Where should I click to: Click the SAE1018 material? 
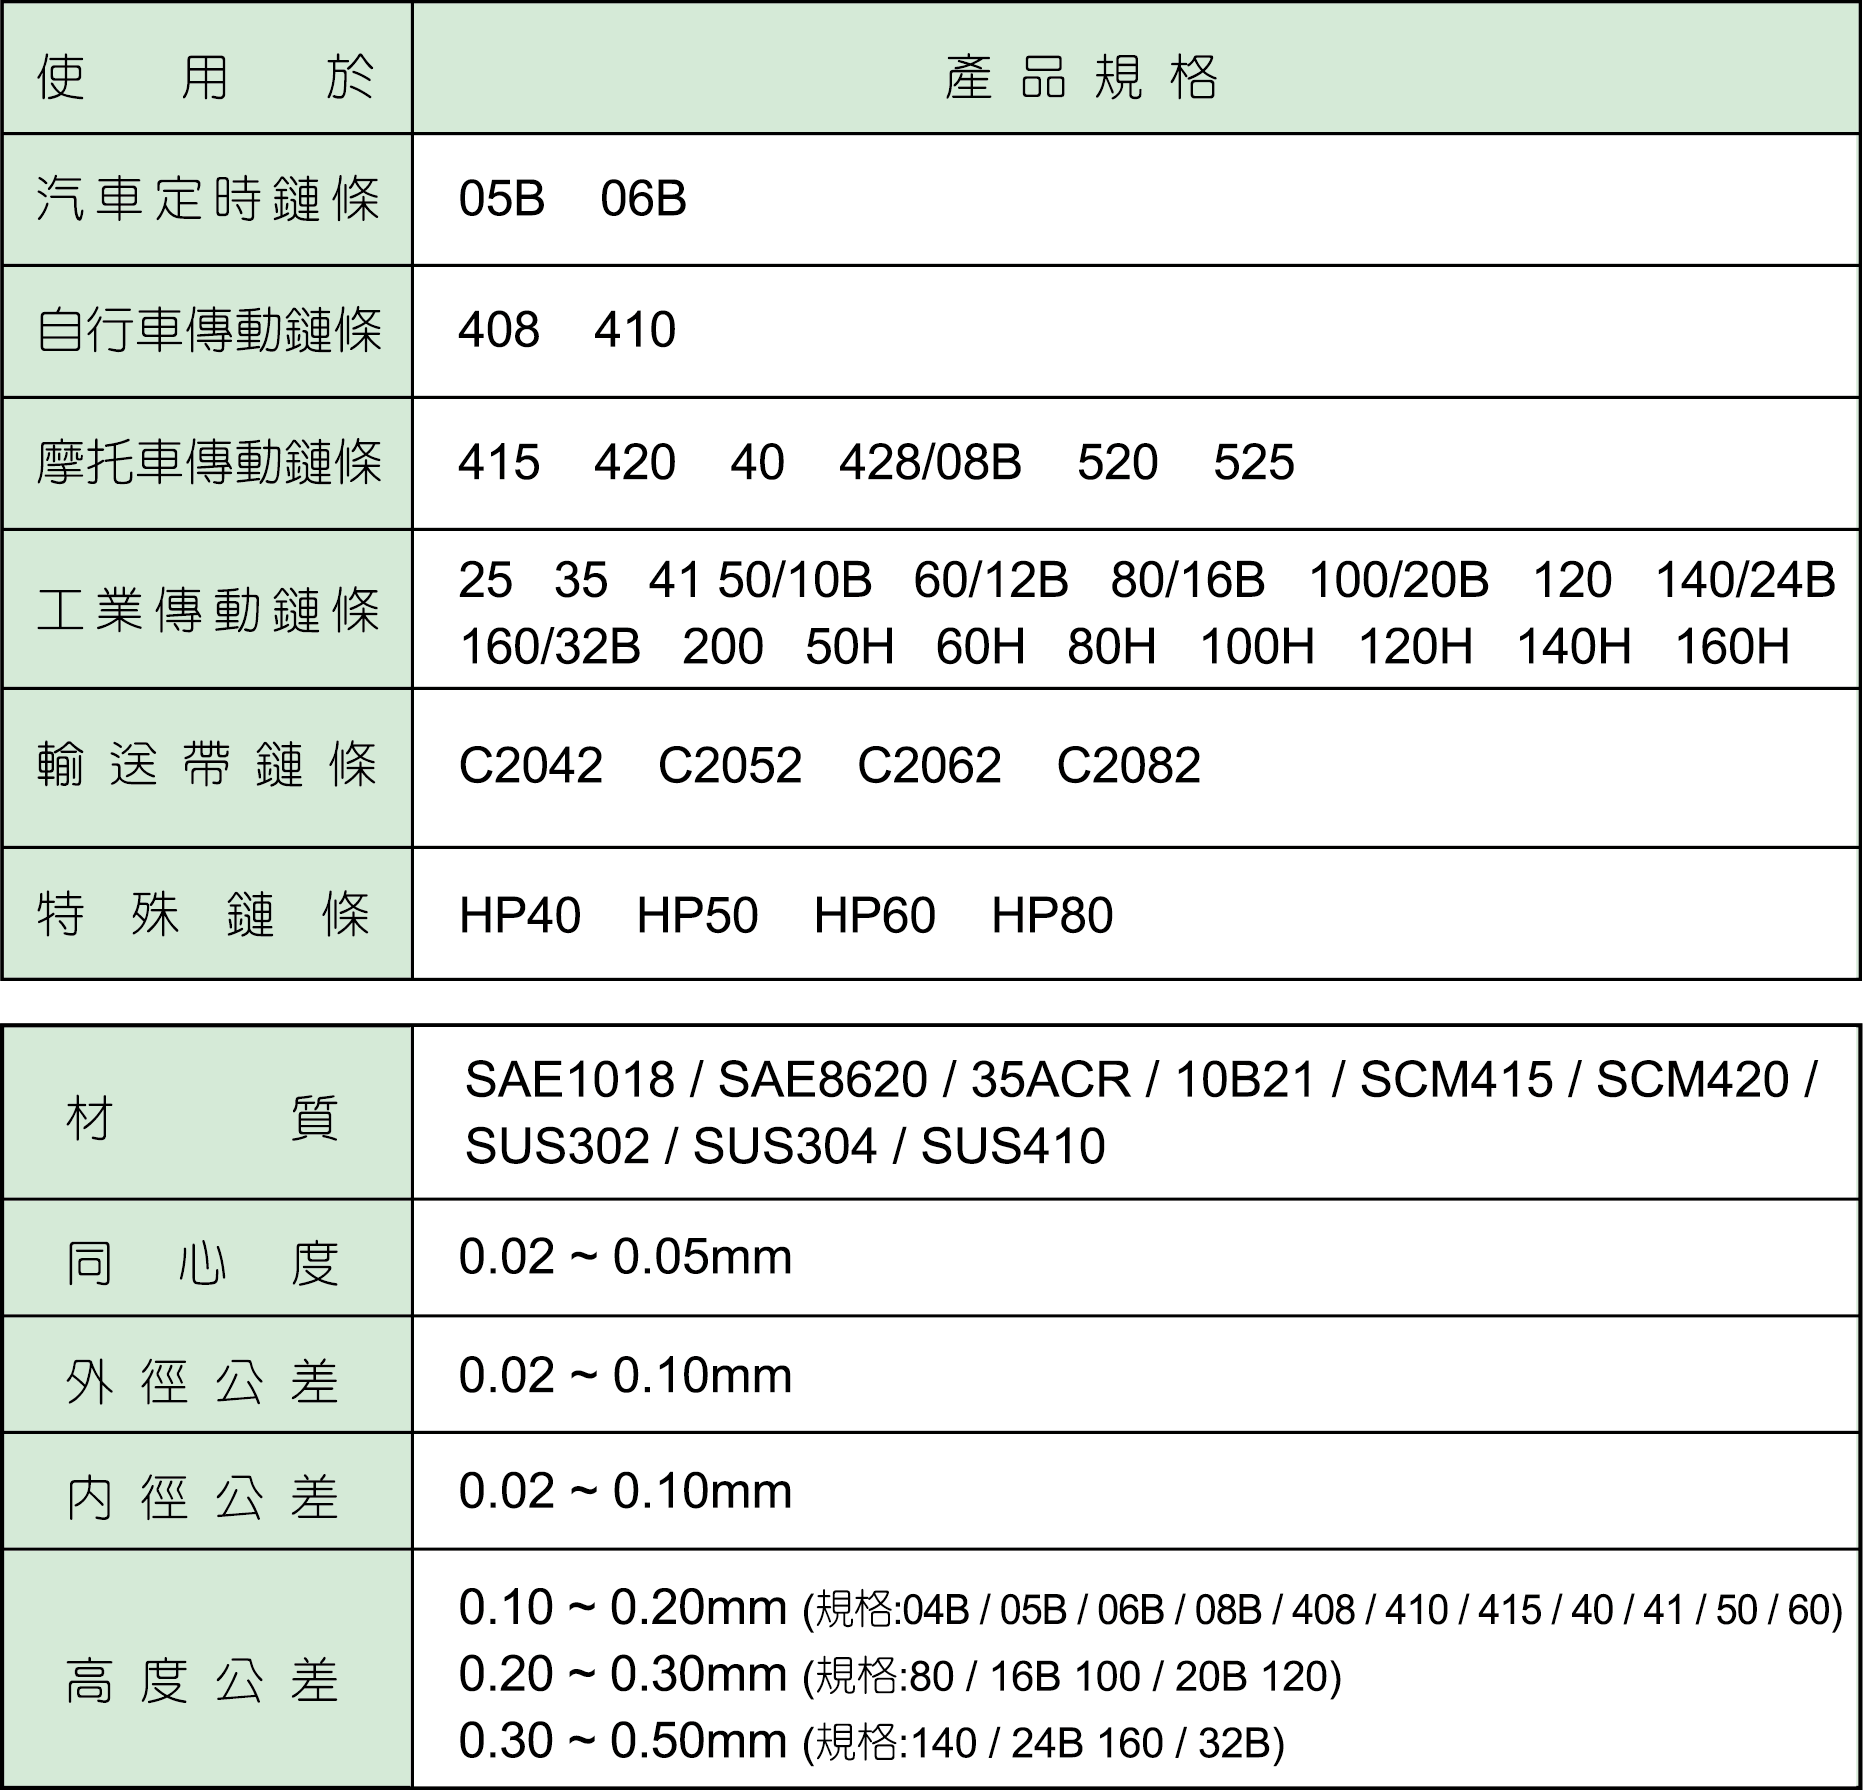pyautogui.click(x=570, y=1079)
